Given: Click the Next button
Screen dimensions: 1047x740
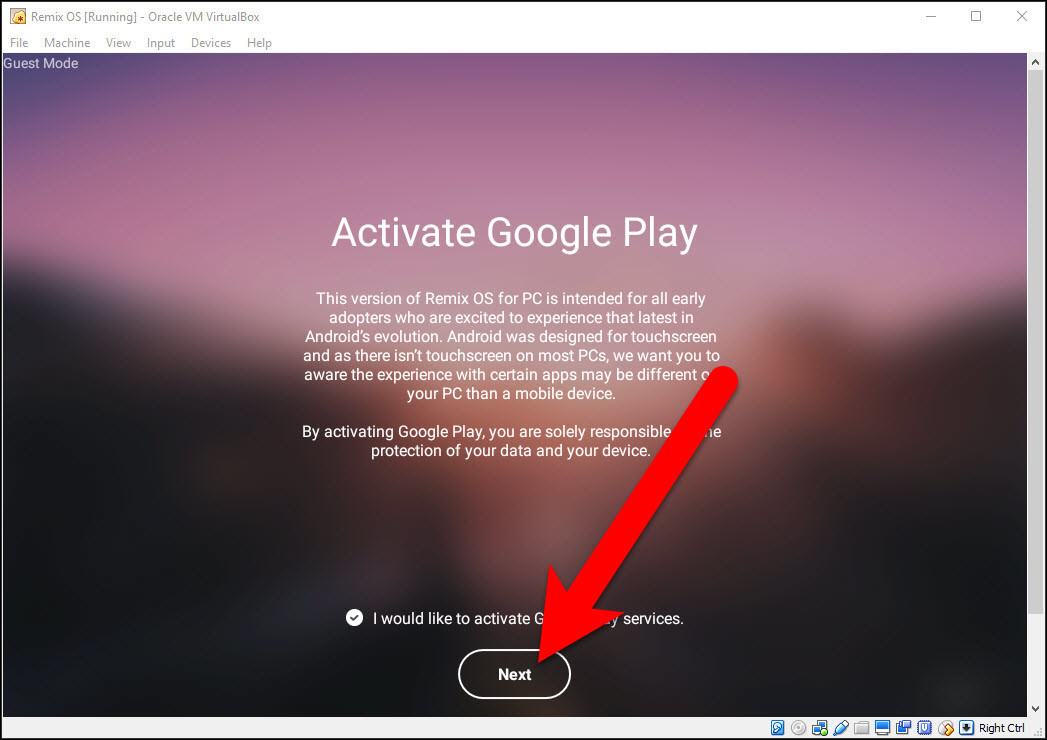Looking at the screenshot, I should click(x=514, y=674).
